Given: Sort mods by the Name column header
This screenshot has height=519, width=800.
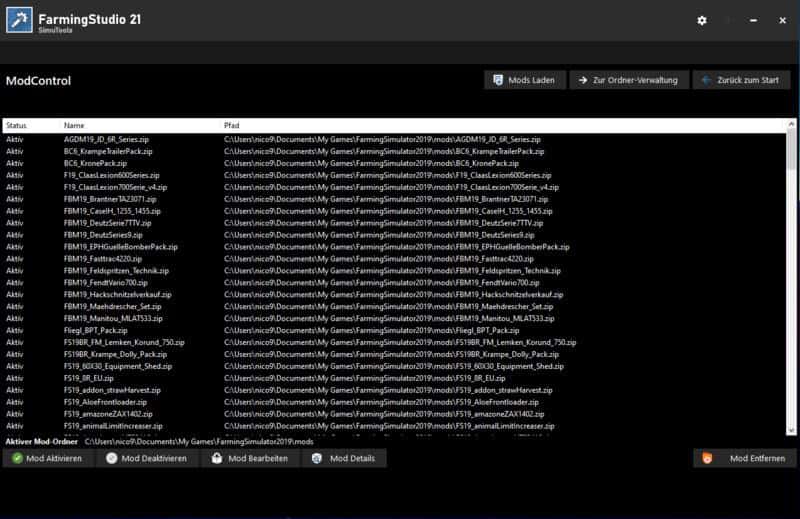Looking at the screenshot, I should (x=75, y=126).
